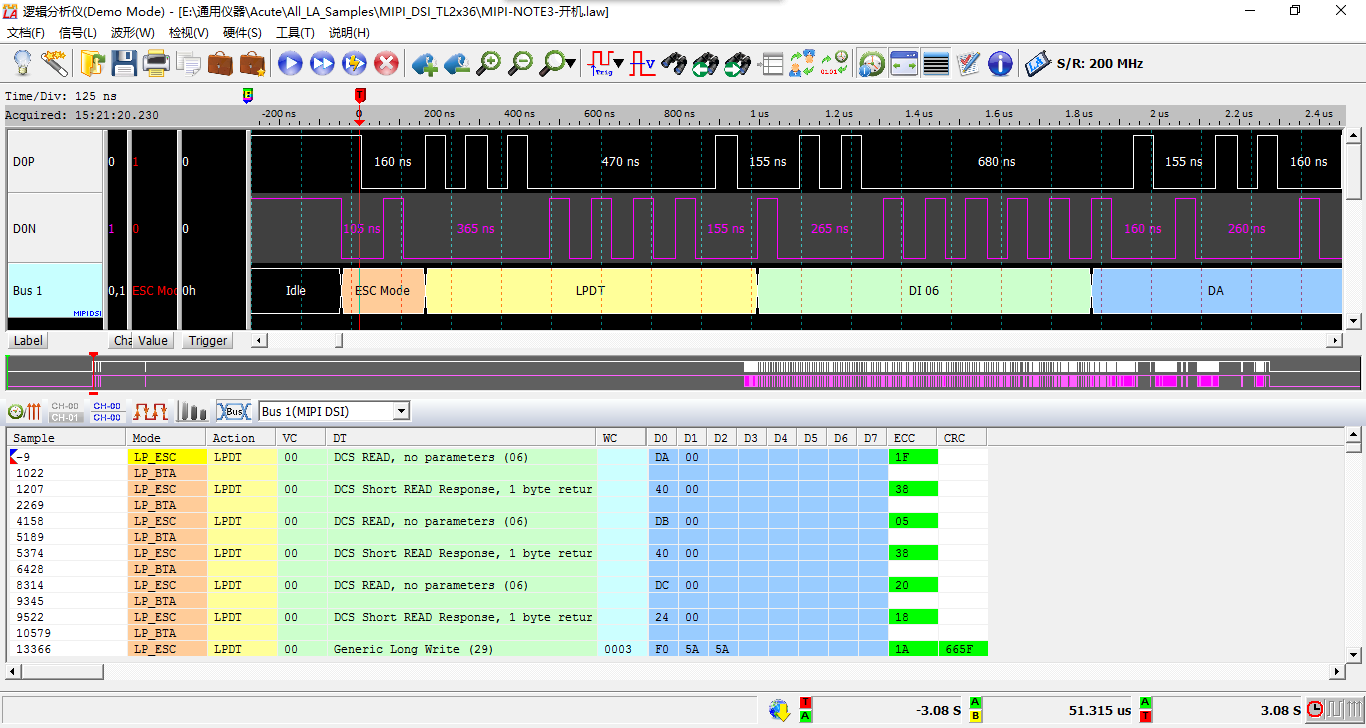Click CRC value 665F cell
The width and height of the screenshot is (1366, 728).
[963, 649]
